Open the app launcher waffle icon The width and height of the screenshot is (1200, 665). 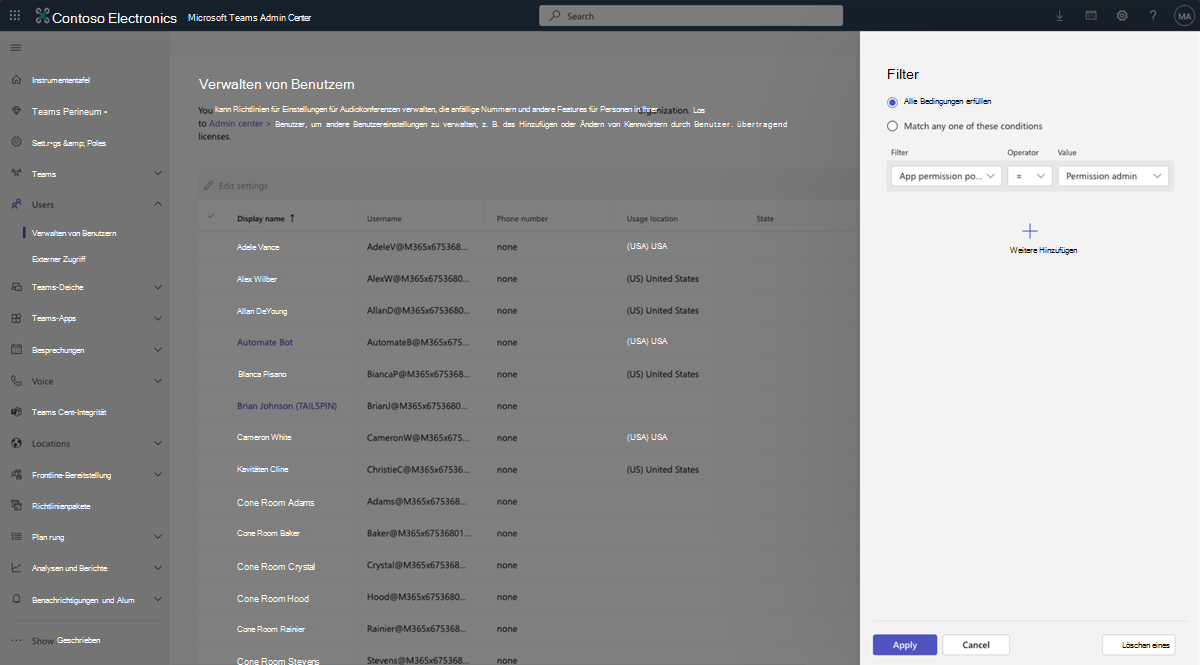coord(15,16)
